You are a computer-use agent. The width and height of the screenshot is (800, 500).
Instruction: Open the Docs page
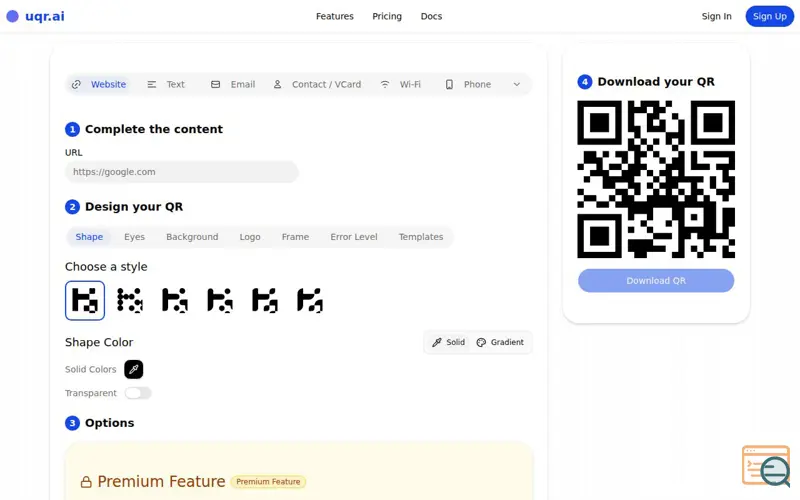[431, 16]
